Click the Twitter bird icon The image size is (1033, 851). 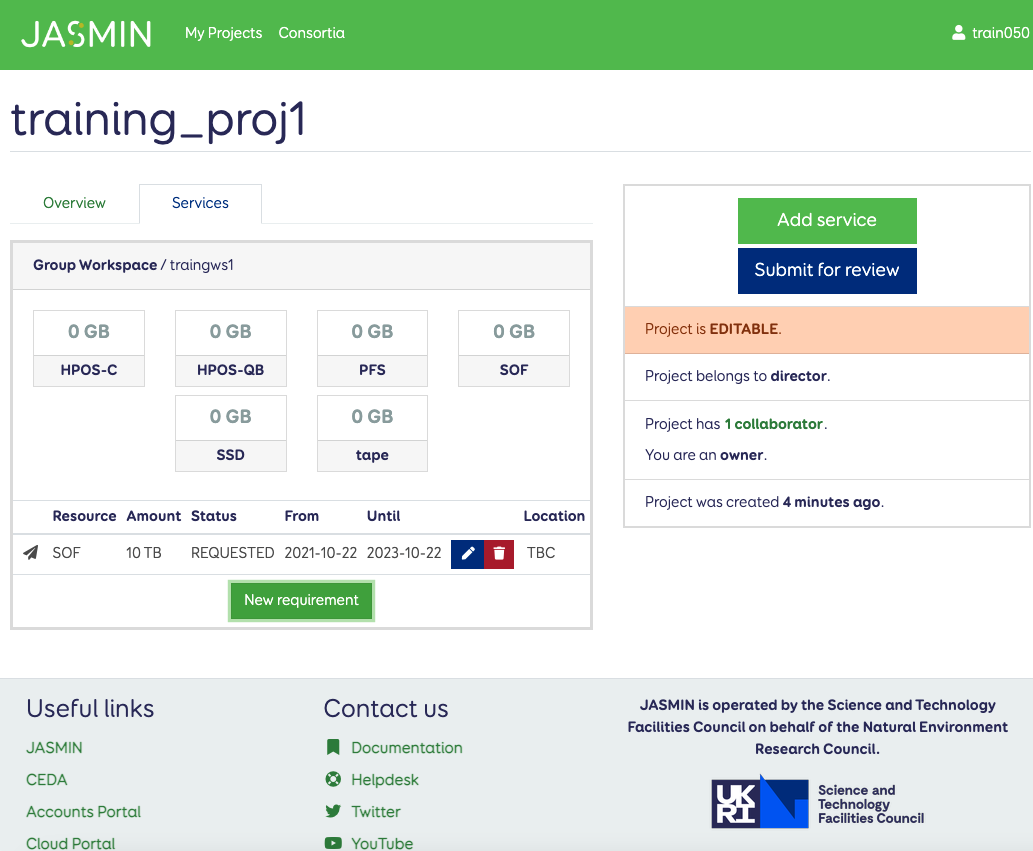(x=333, y=811)
